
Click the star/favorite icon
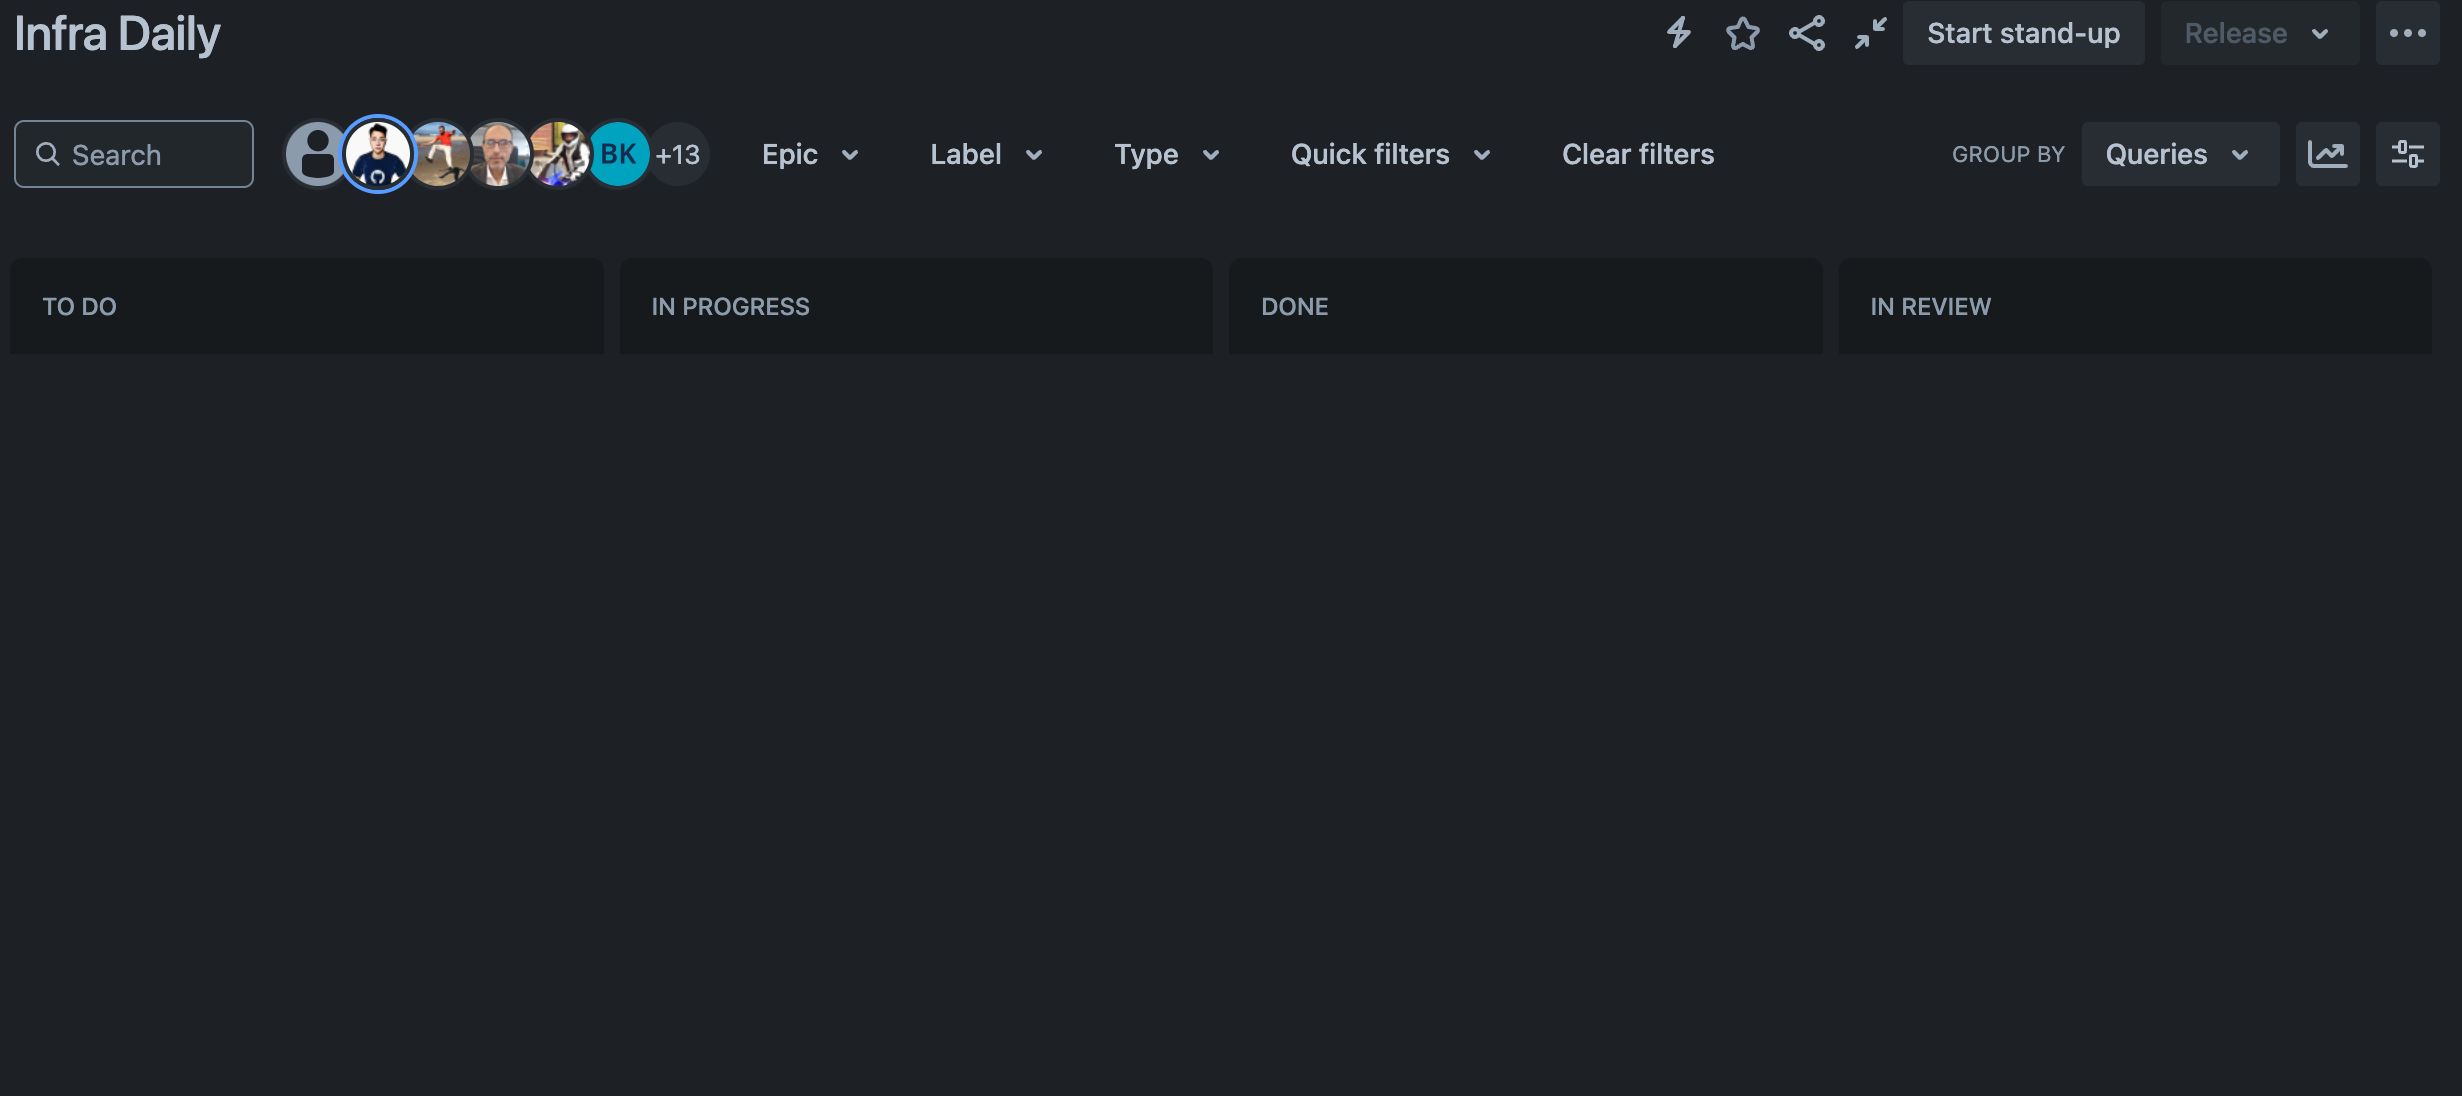coord(1743,33)
